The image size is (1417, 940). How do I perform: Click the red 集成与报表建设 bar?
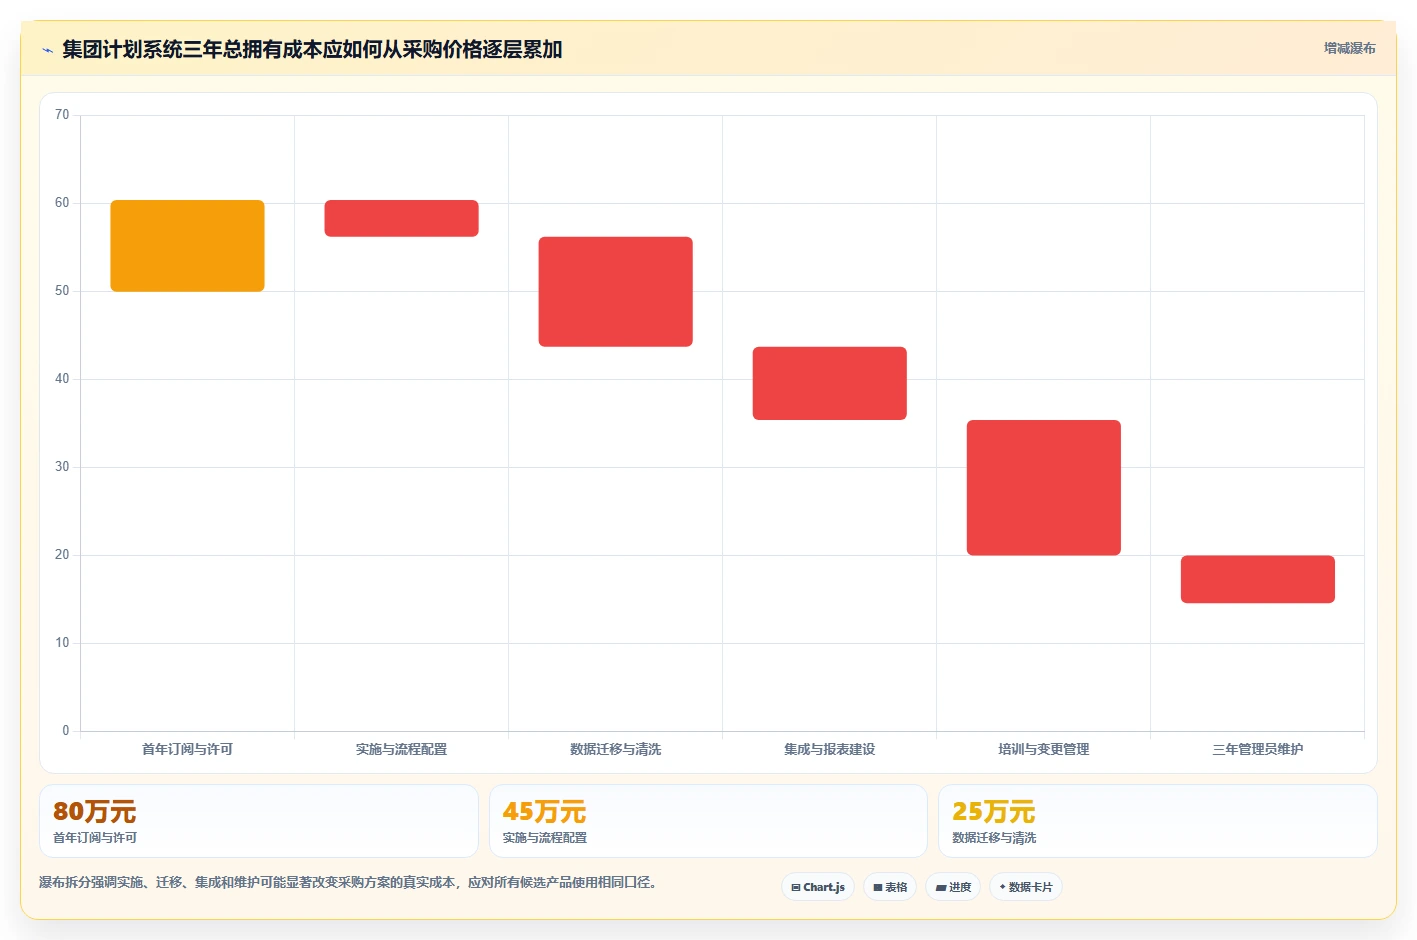tap(829, 383)
